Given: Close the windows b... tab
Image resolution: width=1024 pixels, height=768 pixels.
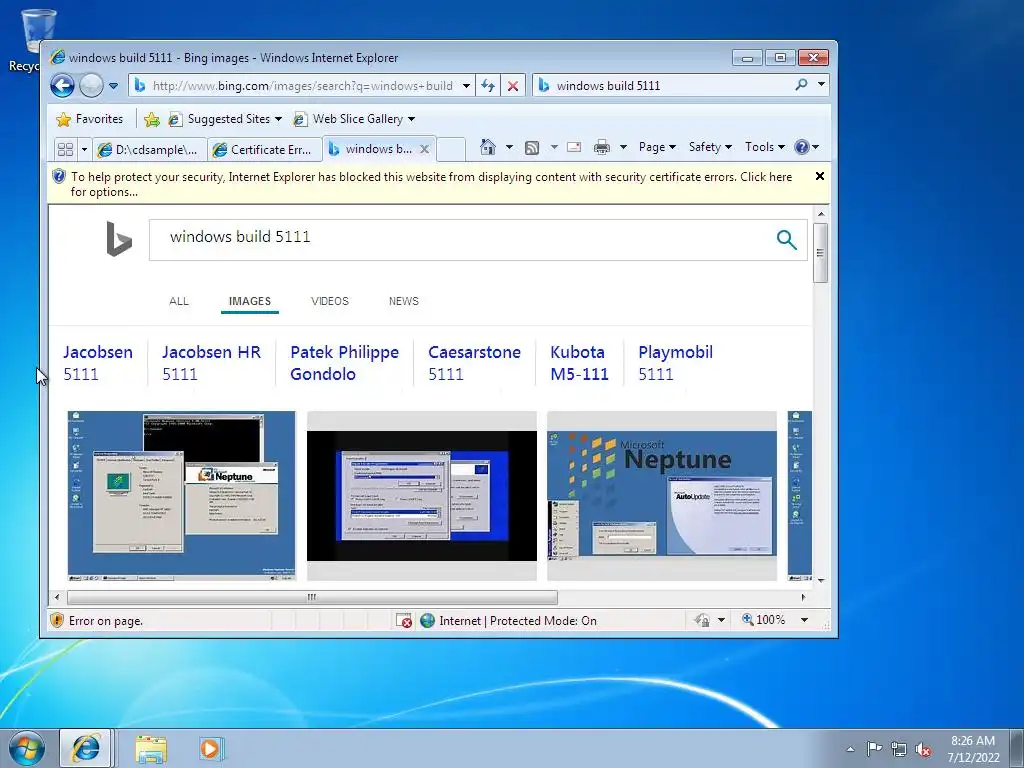Looking at the screenshot, I should [424, 149].
